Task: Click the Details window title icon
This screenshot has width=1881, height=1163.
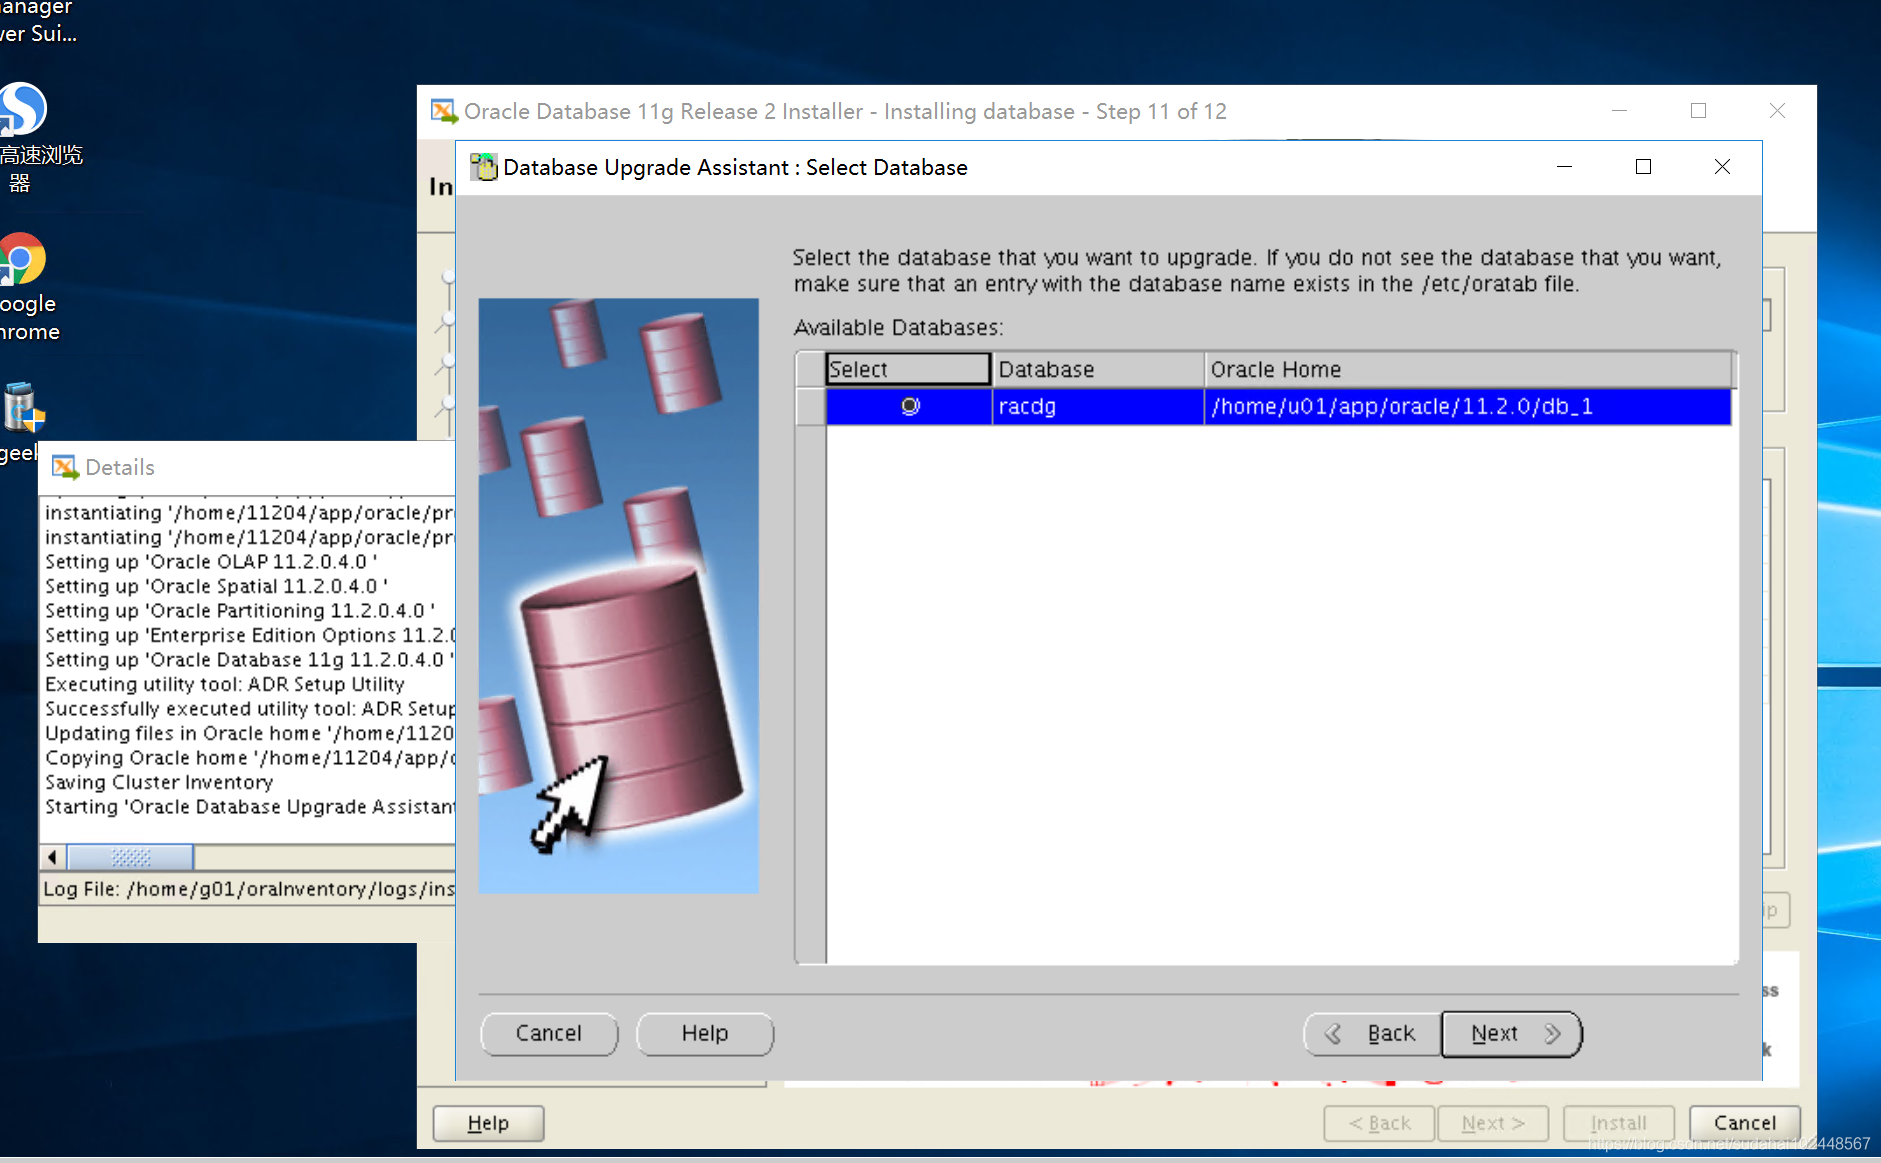Action: [x=65, y=467]
